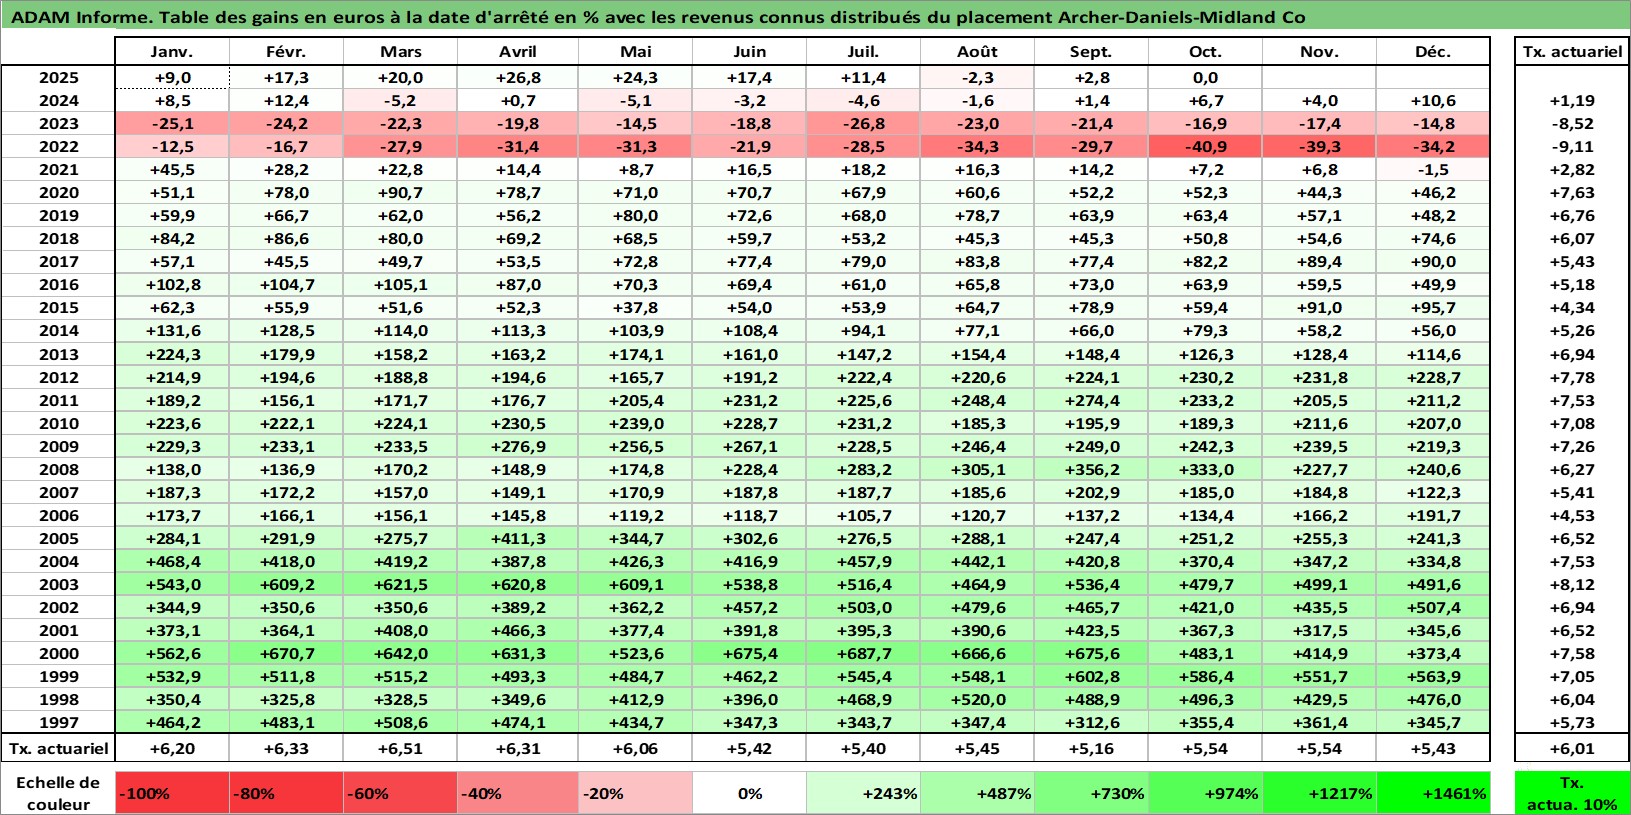The width and height of the screenshot is (1631, 815).
Task: Click the -20% light pink swatch
Action: pos(635,793)
